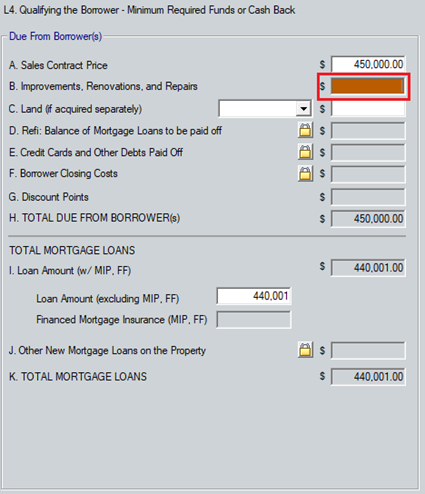Click the Total Mortgage Loans amount field
This screenshot has height=494, width=425.
368,377
